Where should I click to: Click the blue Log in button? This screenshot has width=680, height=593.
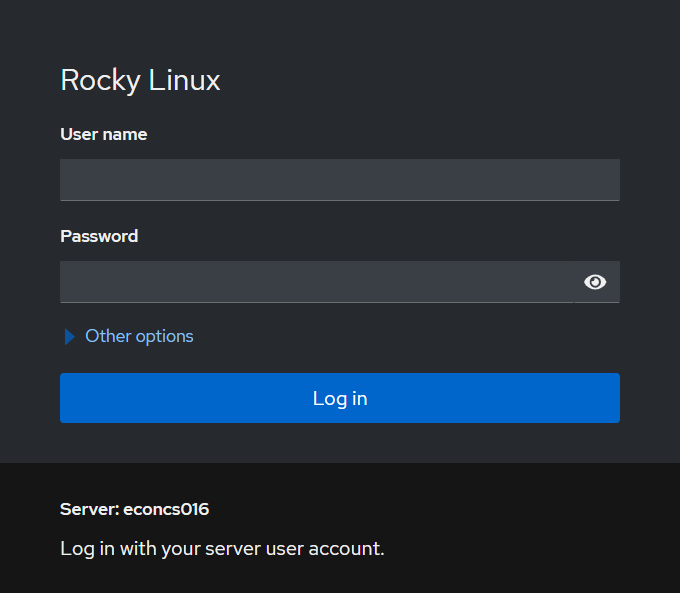click(x=340, y=398)
